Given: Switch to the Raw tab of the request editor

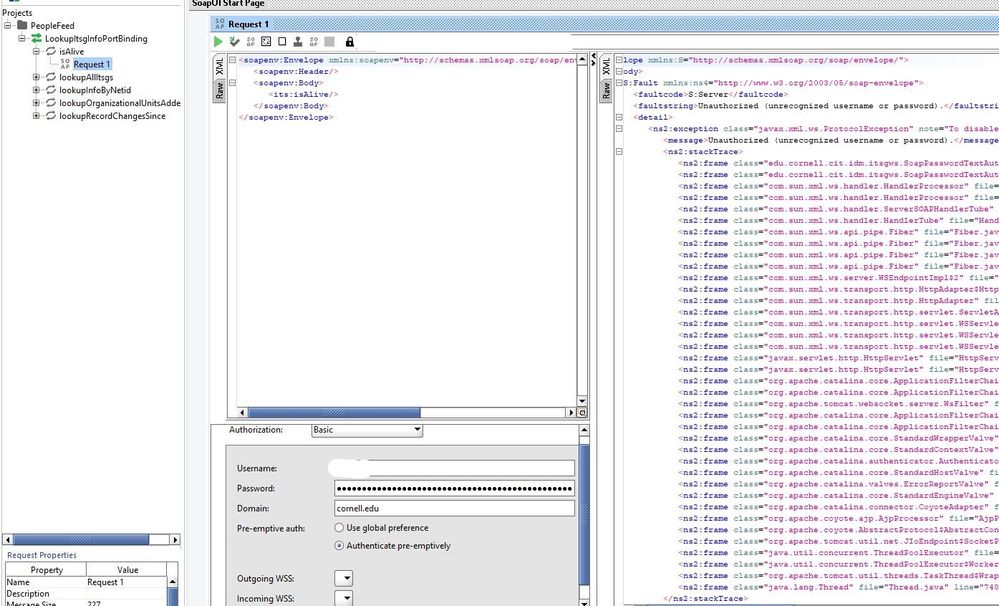Looking at the screenshot, I should click(x=220, y=91).
